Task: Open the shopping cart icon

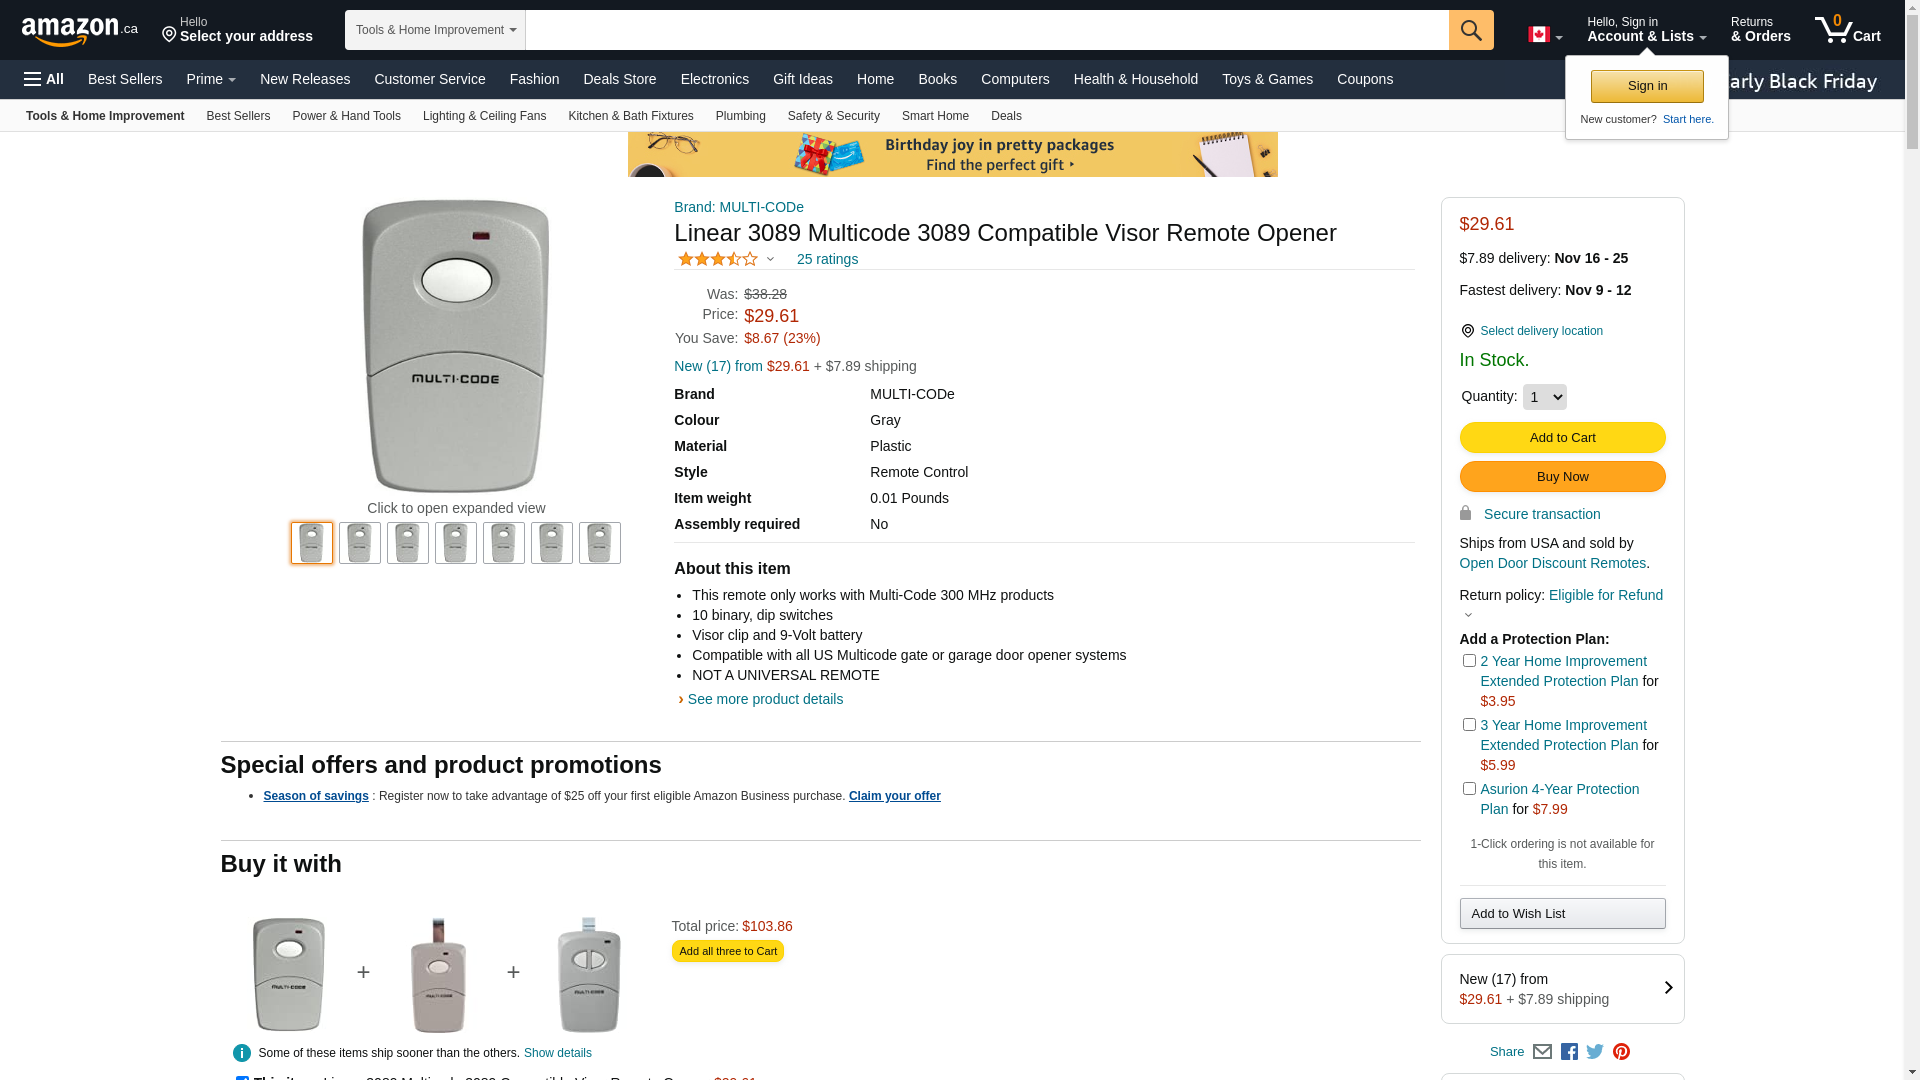Action: (1847, 30)
